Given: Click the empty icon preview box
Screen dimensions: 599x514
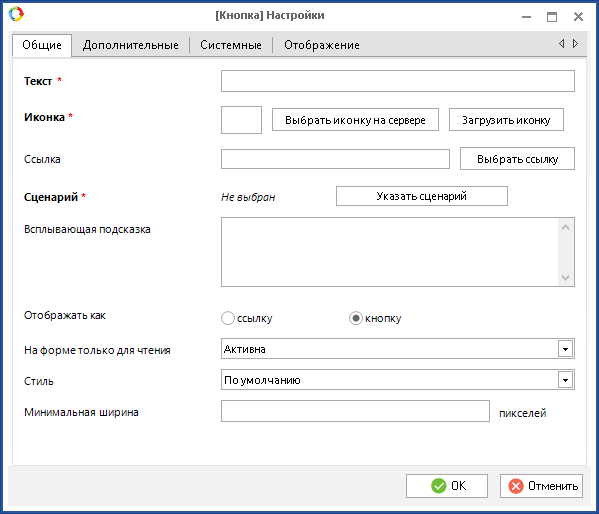Looking at the screenshot, I should (241, 120).
